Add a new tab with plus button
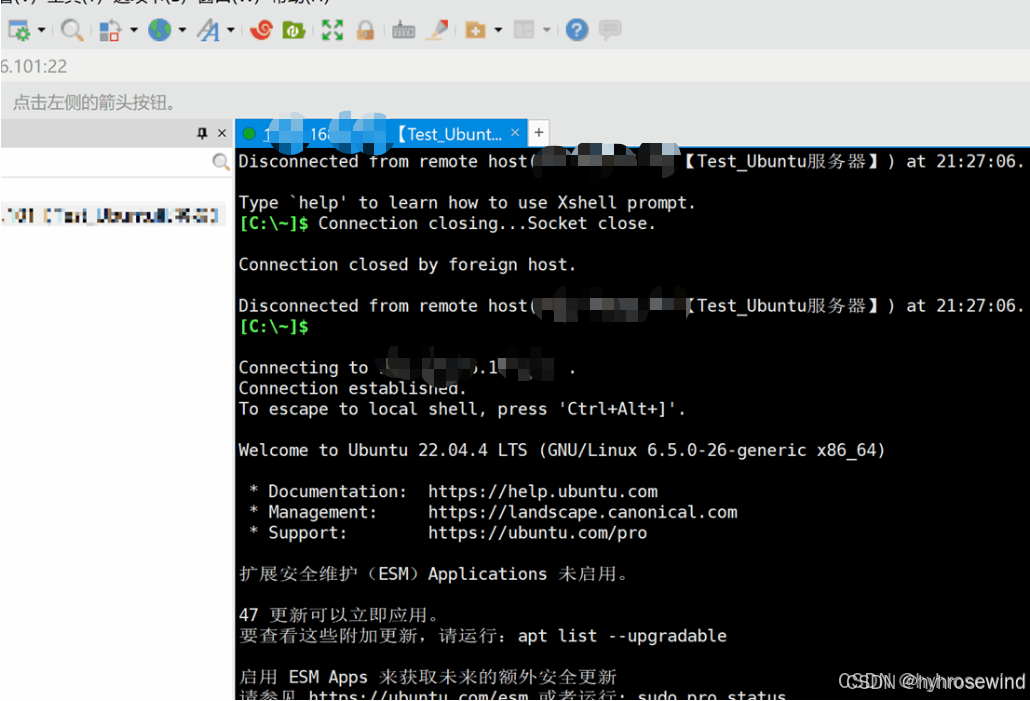 coord(539,133)
